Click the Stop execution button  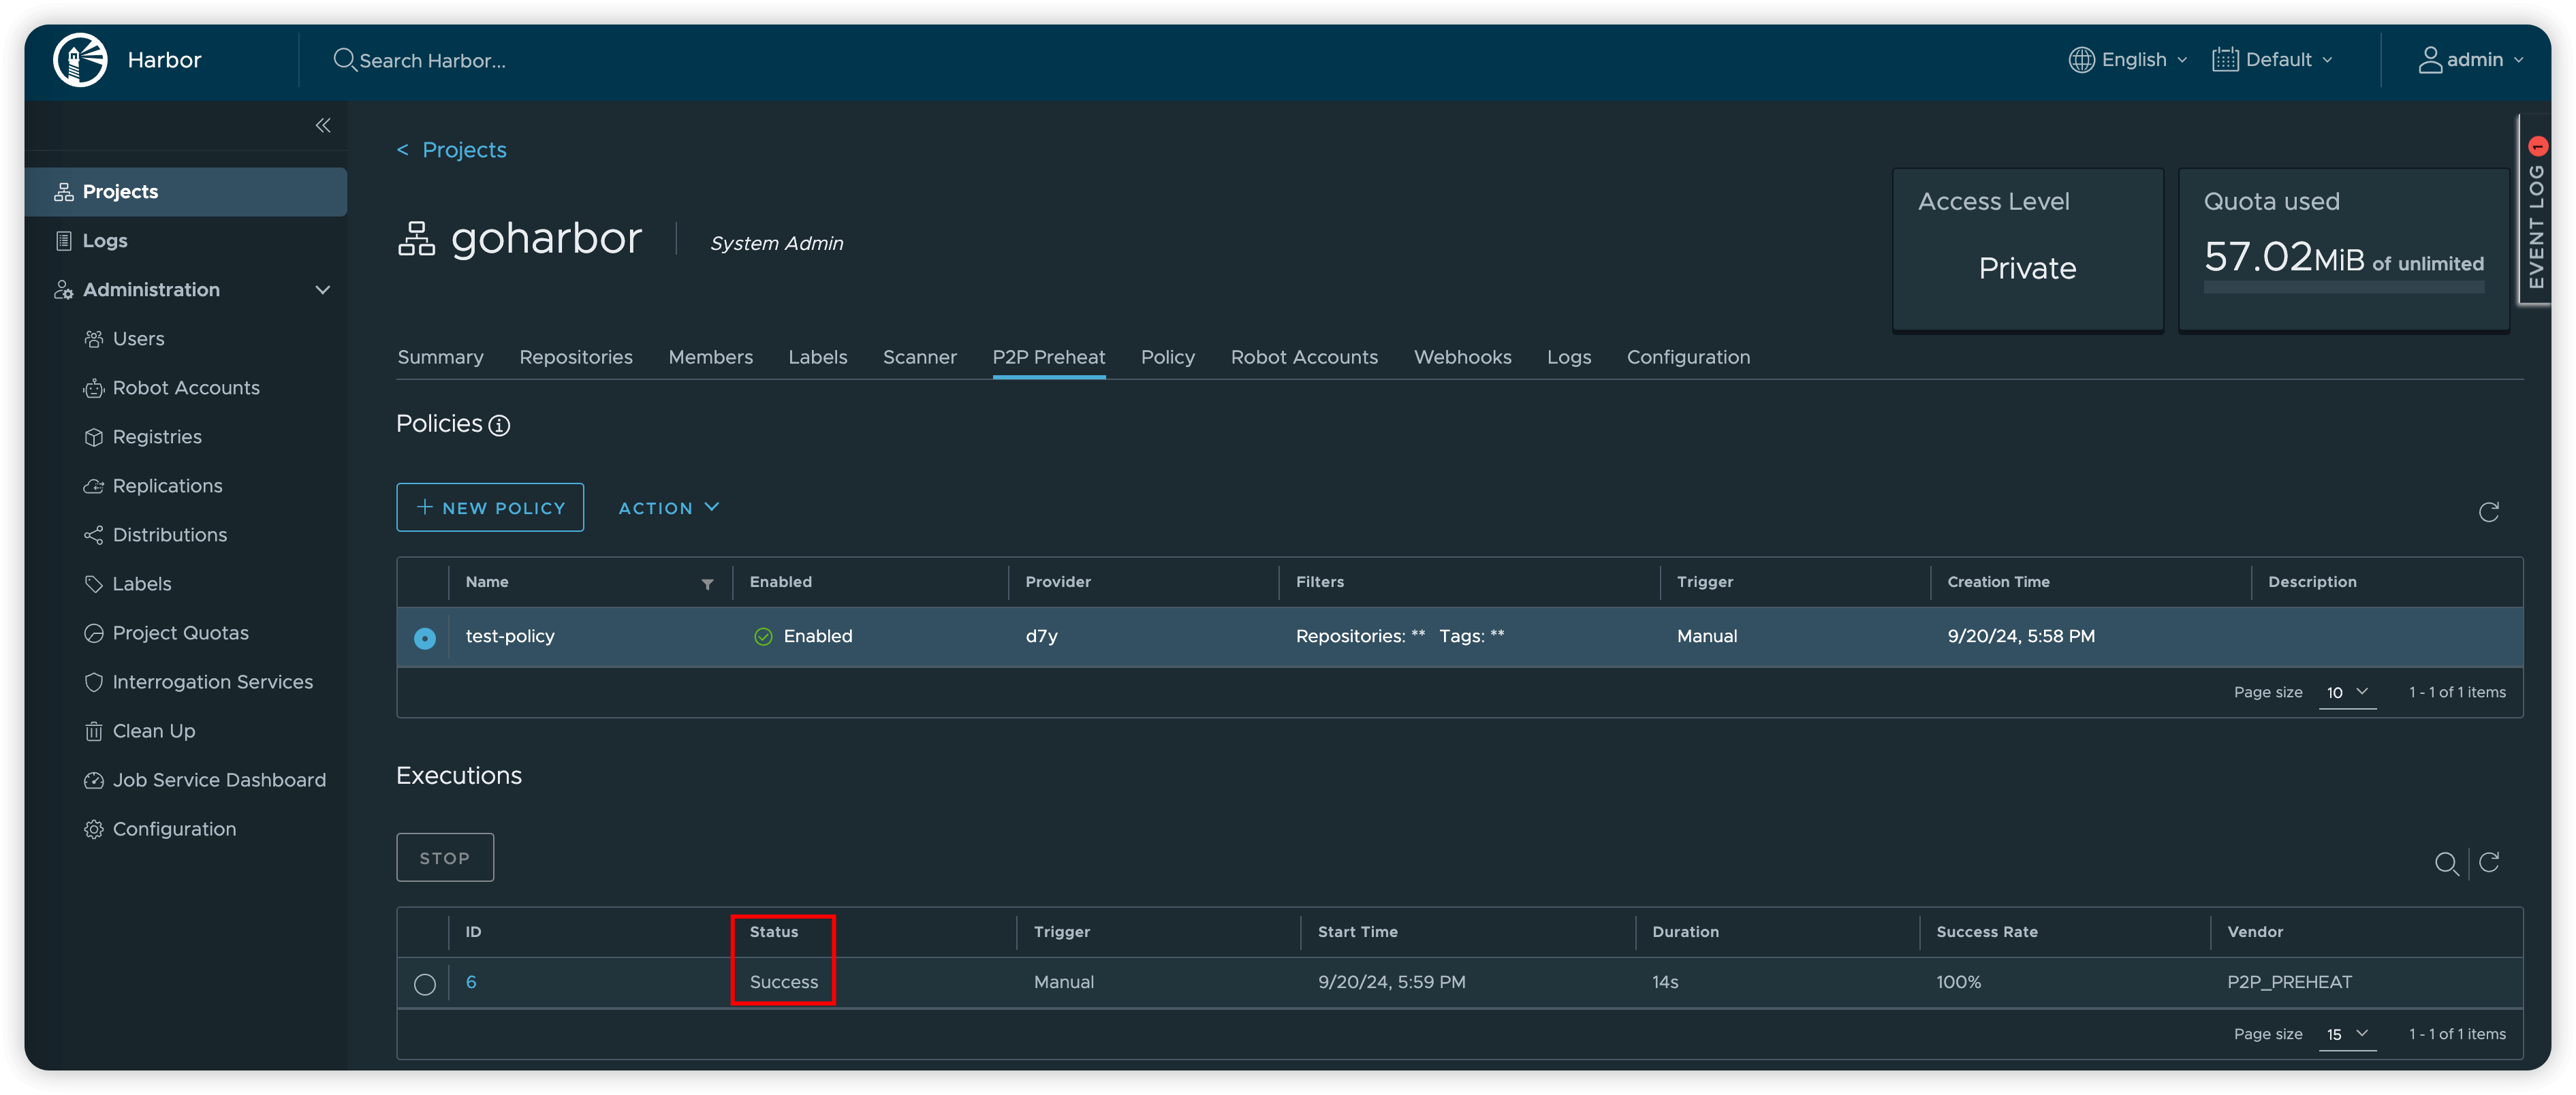445,857
